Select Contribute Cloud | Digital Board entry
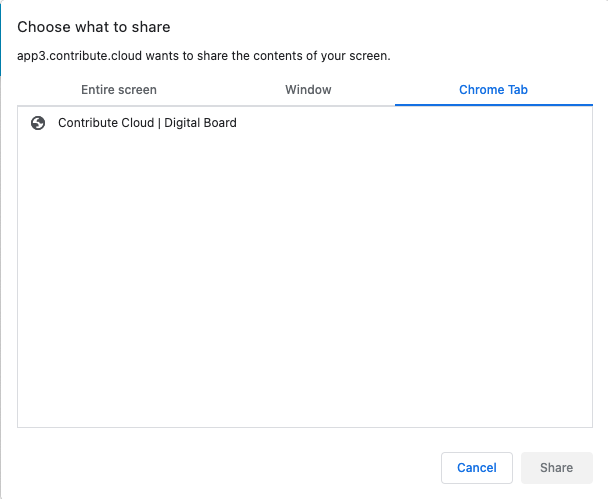The height and width of the screenshot is (499, 608). pos(305,123)
